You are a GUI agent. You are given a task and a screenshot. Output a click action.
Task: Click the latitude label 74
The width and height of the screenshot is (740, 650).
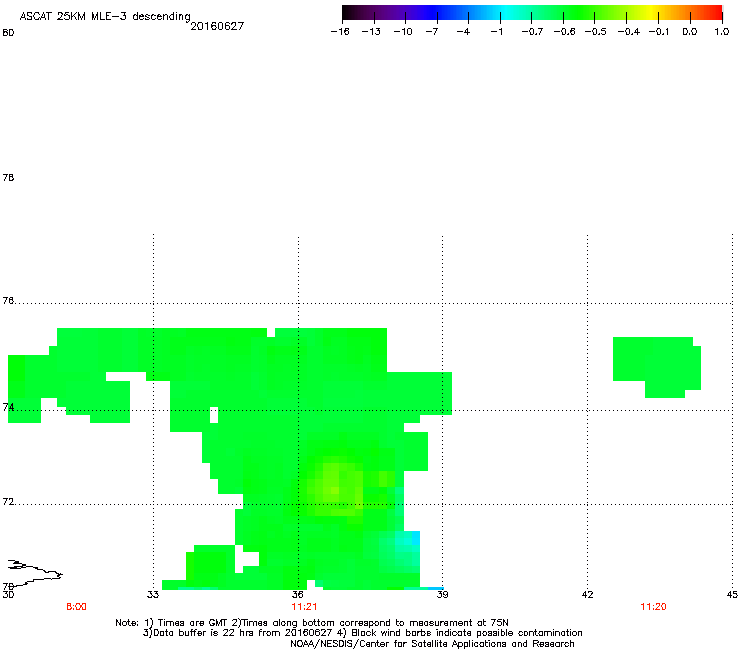tap(8, 407)
